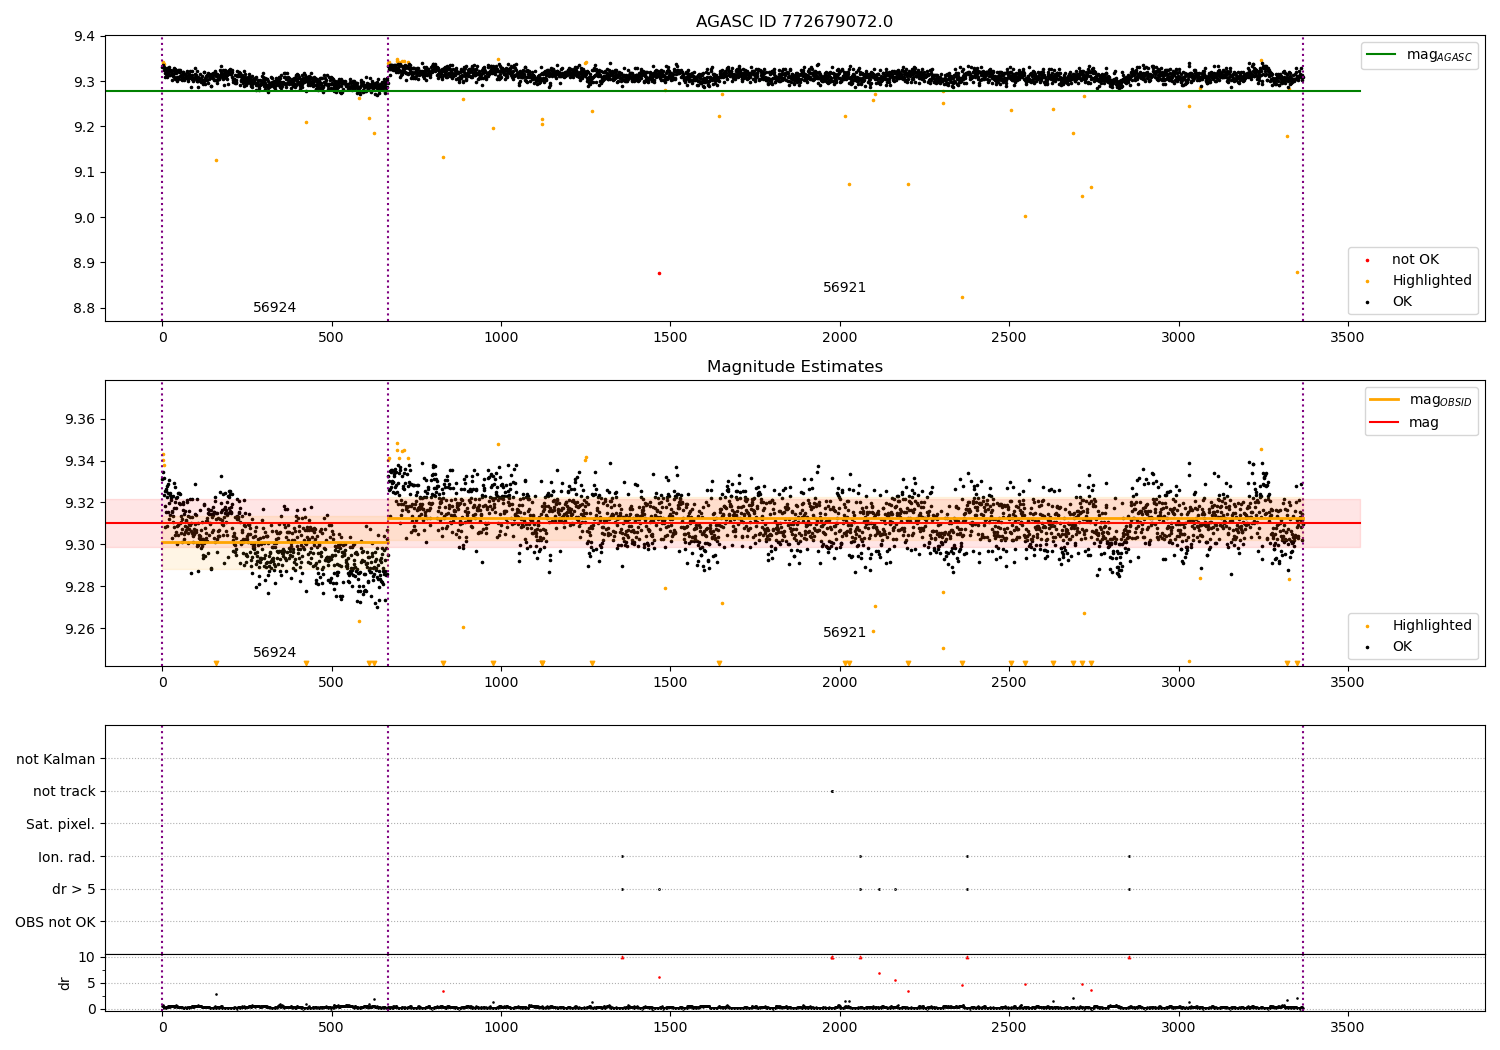1500x1050 pixels.
Task: Select the 9.30 tick on the middle y-axis
Action: tap(81, 545)
